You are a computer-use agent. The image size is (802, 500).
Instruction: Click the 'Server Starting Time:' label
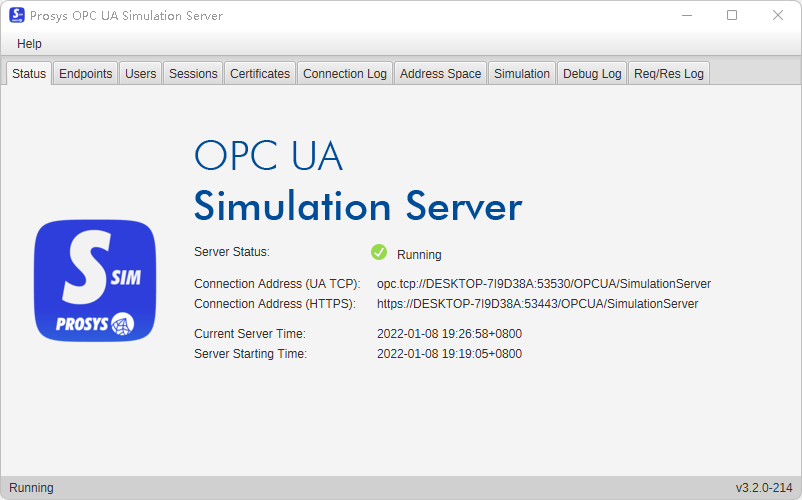click(250, 354)
